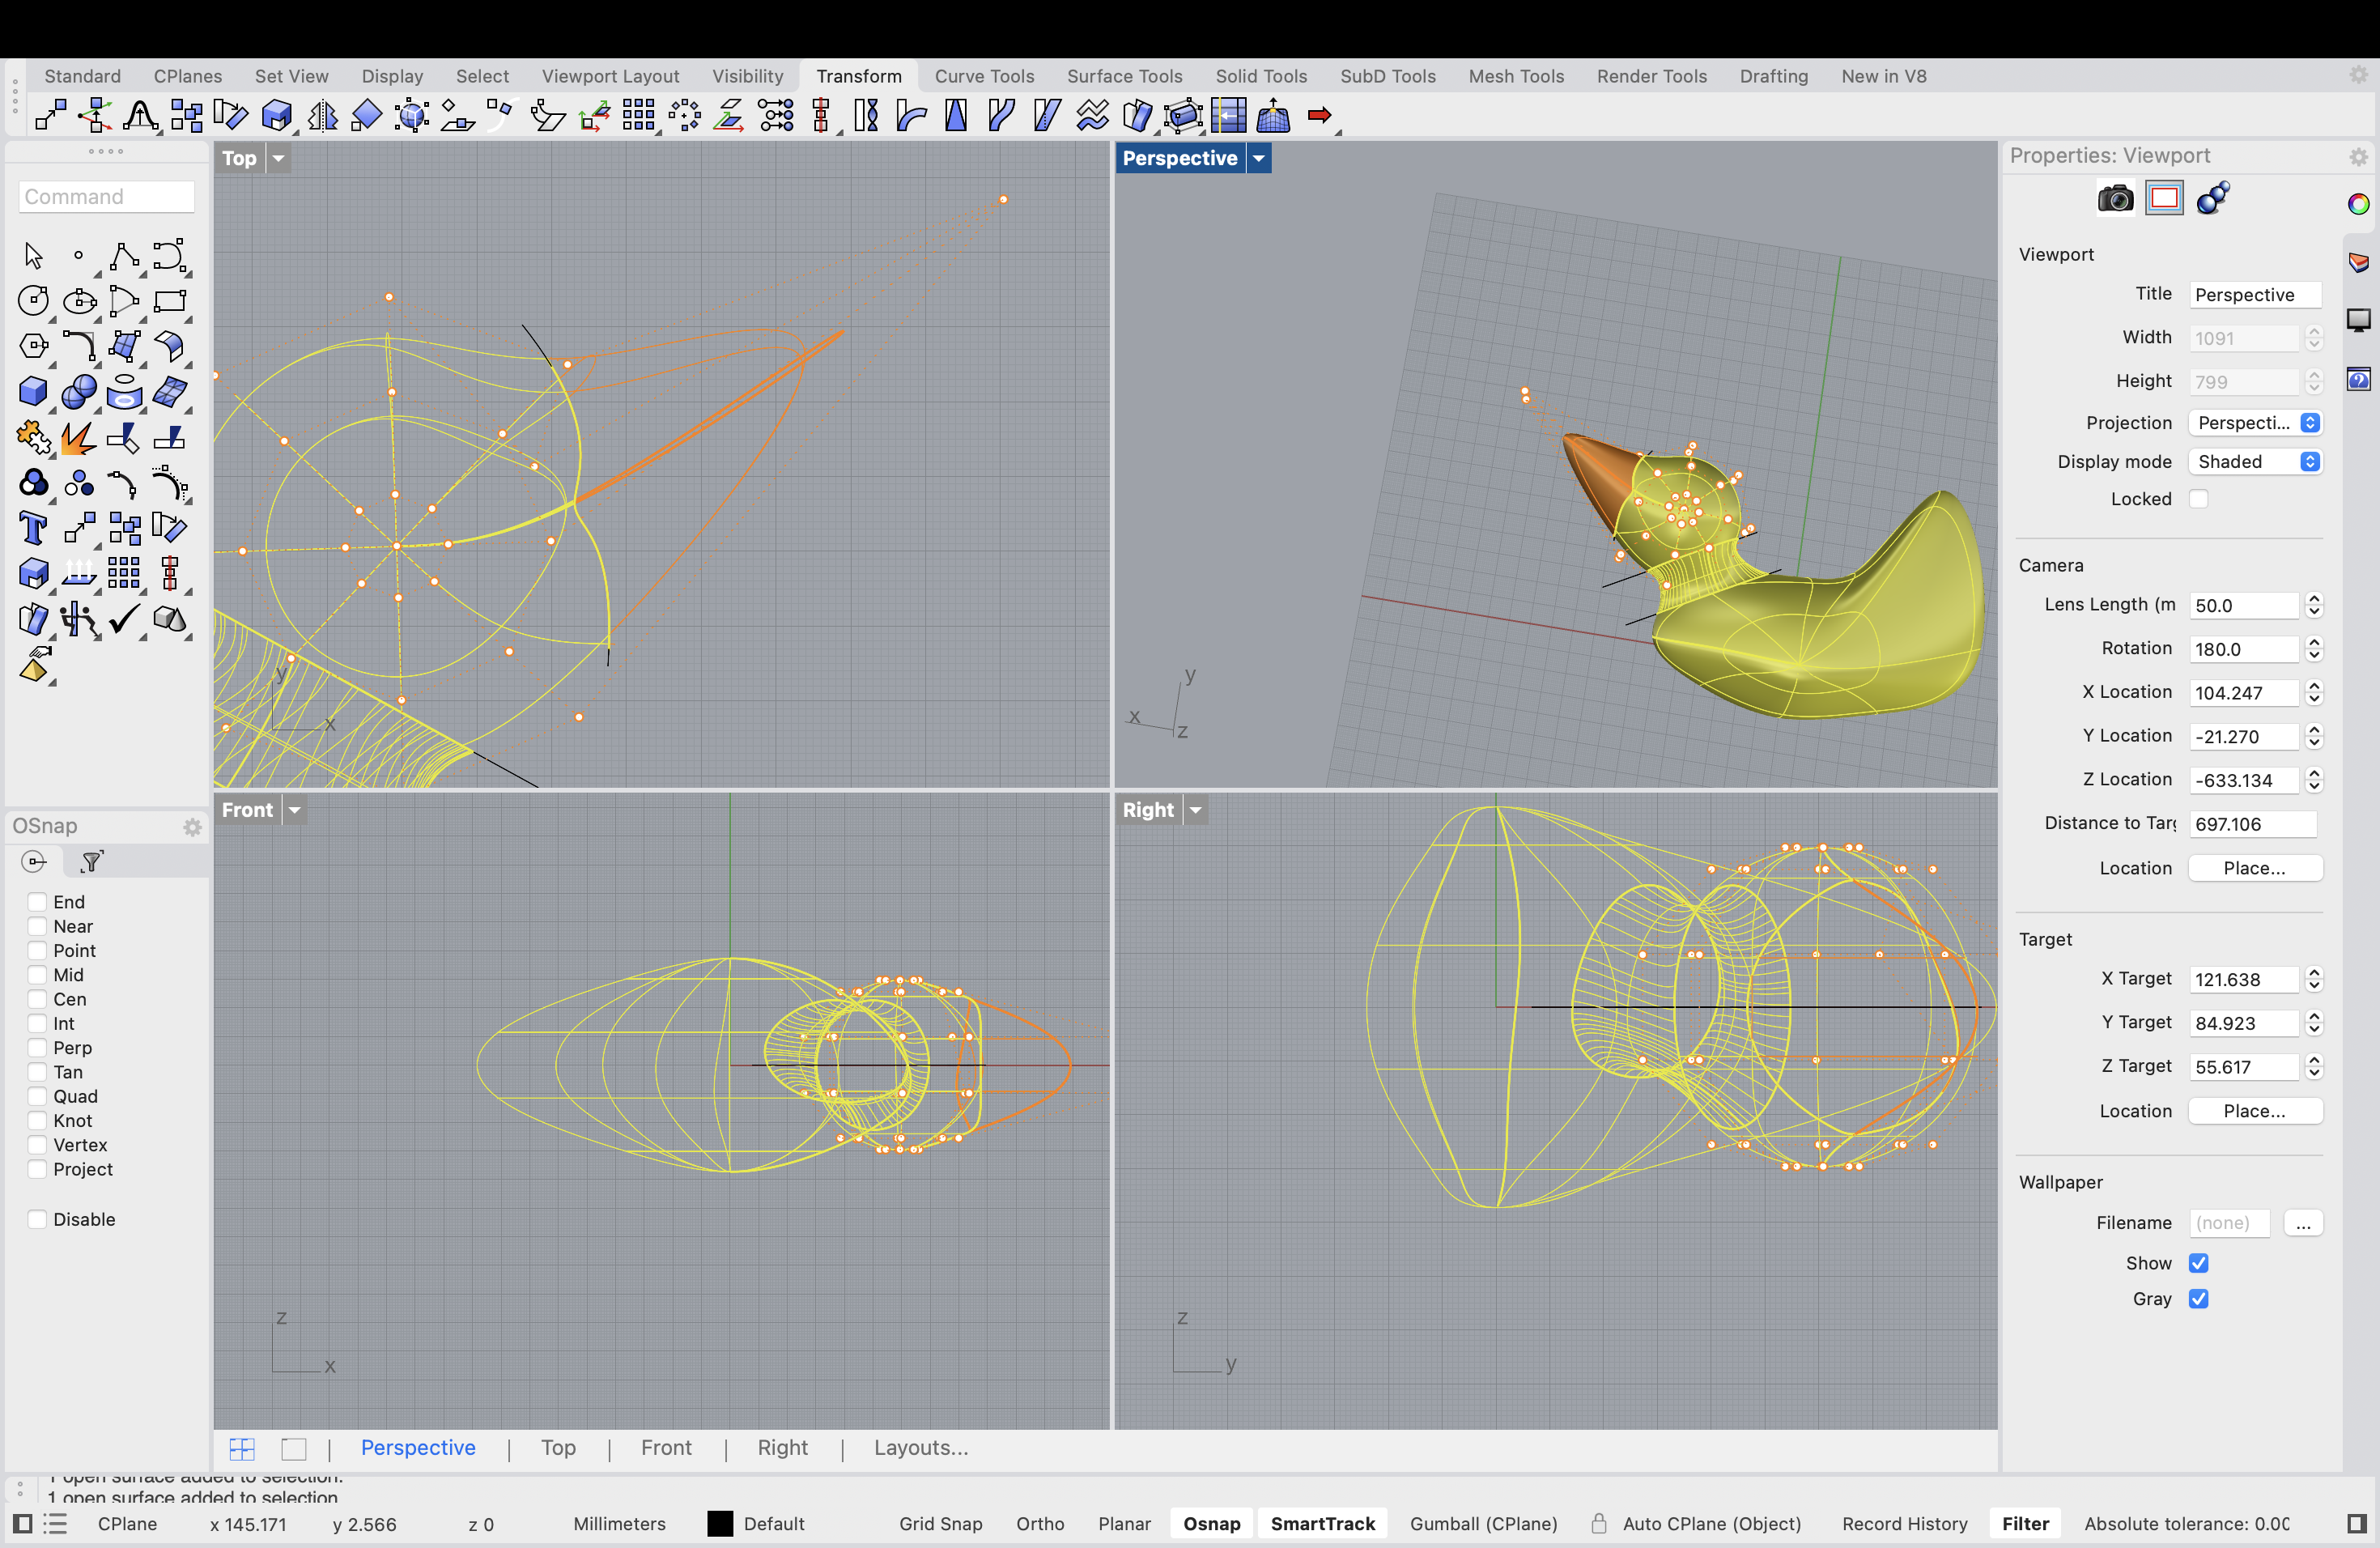Toggle Ortho in status bar
The height and width of the screenshot is (1548, 2380).
coord(1040,1524)
